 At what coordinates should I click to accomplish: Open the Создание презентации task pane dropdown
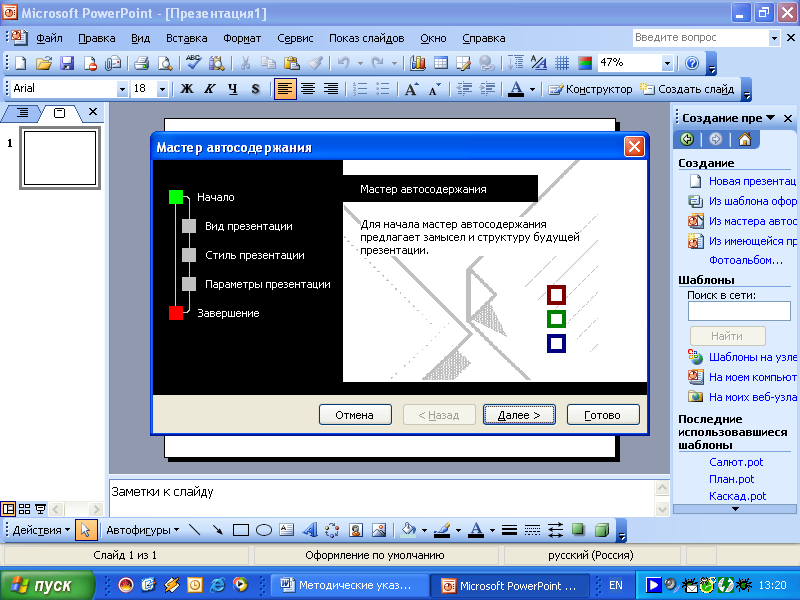tap(770, 118)
